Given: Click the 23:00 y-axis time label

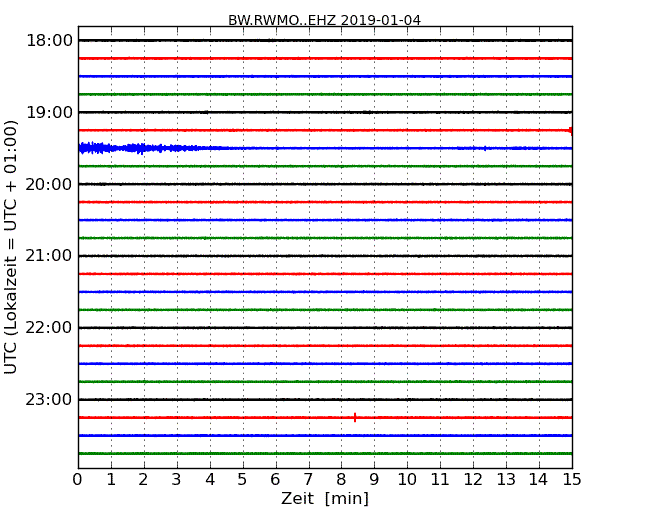Looking at the screenshot, I should click(x=49, y=399).
